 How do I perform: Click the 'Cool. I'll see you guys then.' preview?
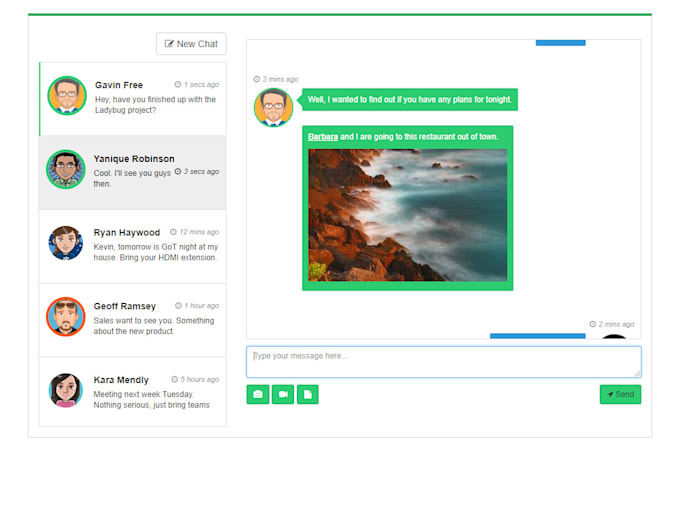tap(132, 178)
